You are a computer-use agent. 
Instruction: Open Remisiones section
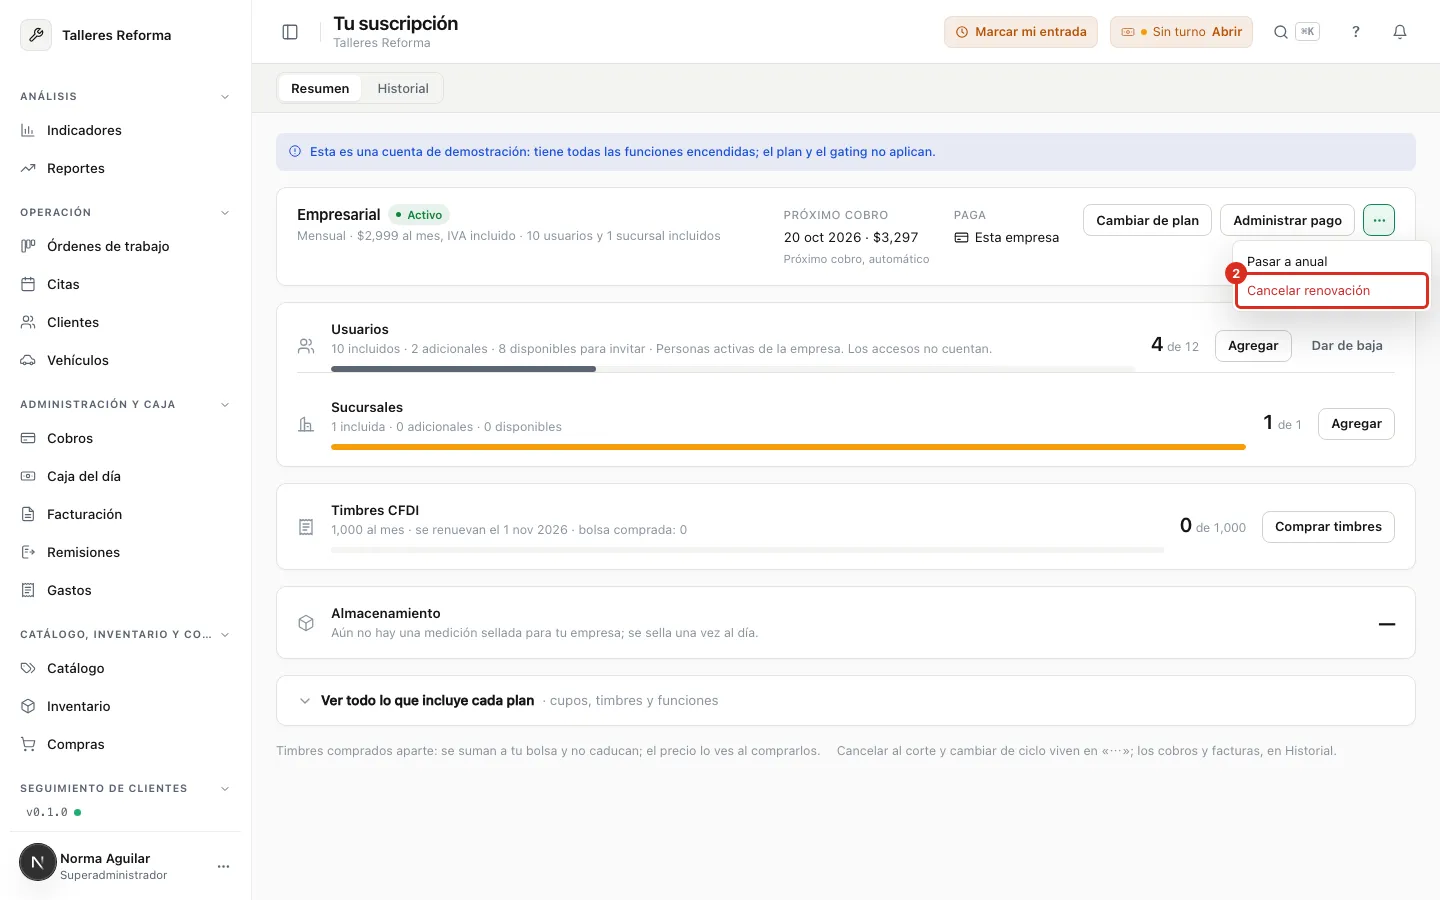click(x=125, y=552)
